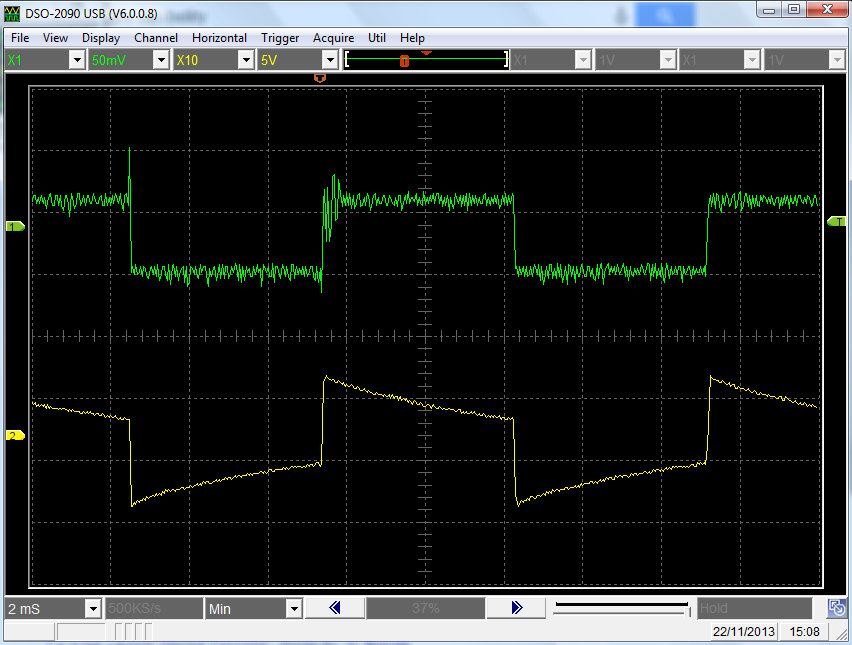Open the Util menu
This screenshot has height=645, width=852.
click(377, 38)
